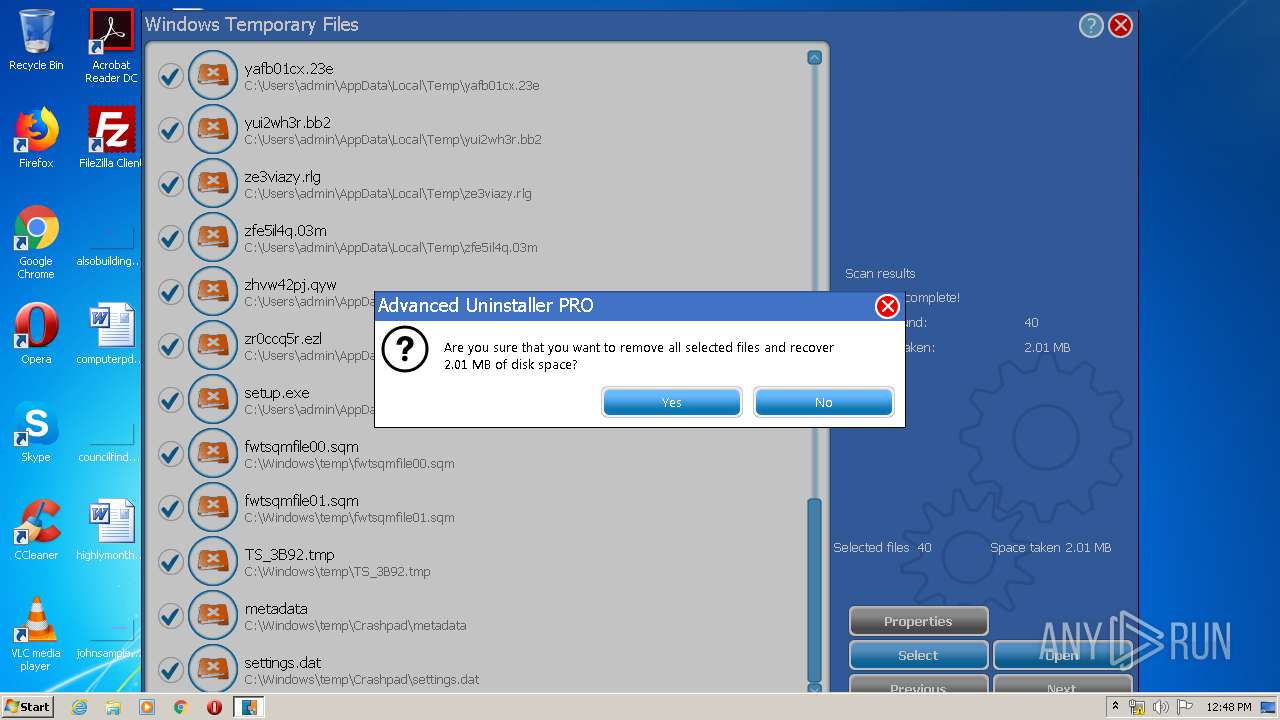This screenshot has height=720, width=1280.
Task: Close the Advanced Uninstaller PRO dialog
Action: [887, 306]
